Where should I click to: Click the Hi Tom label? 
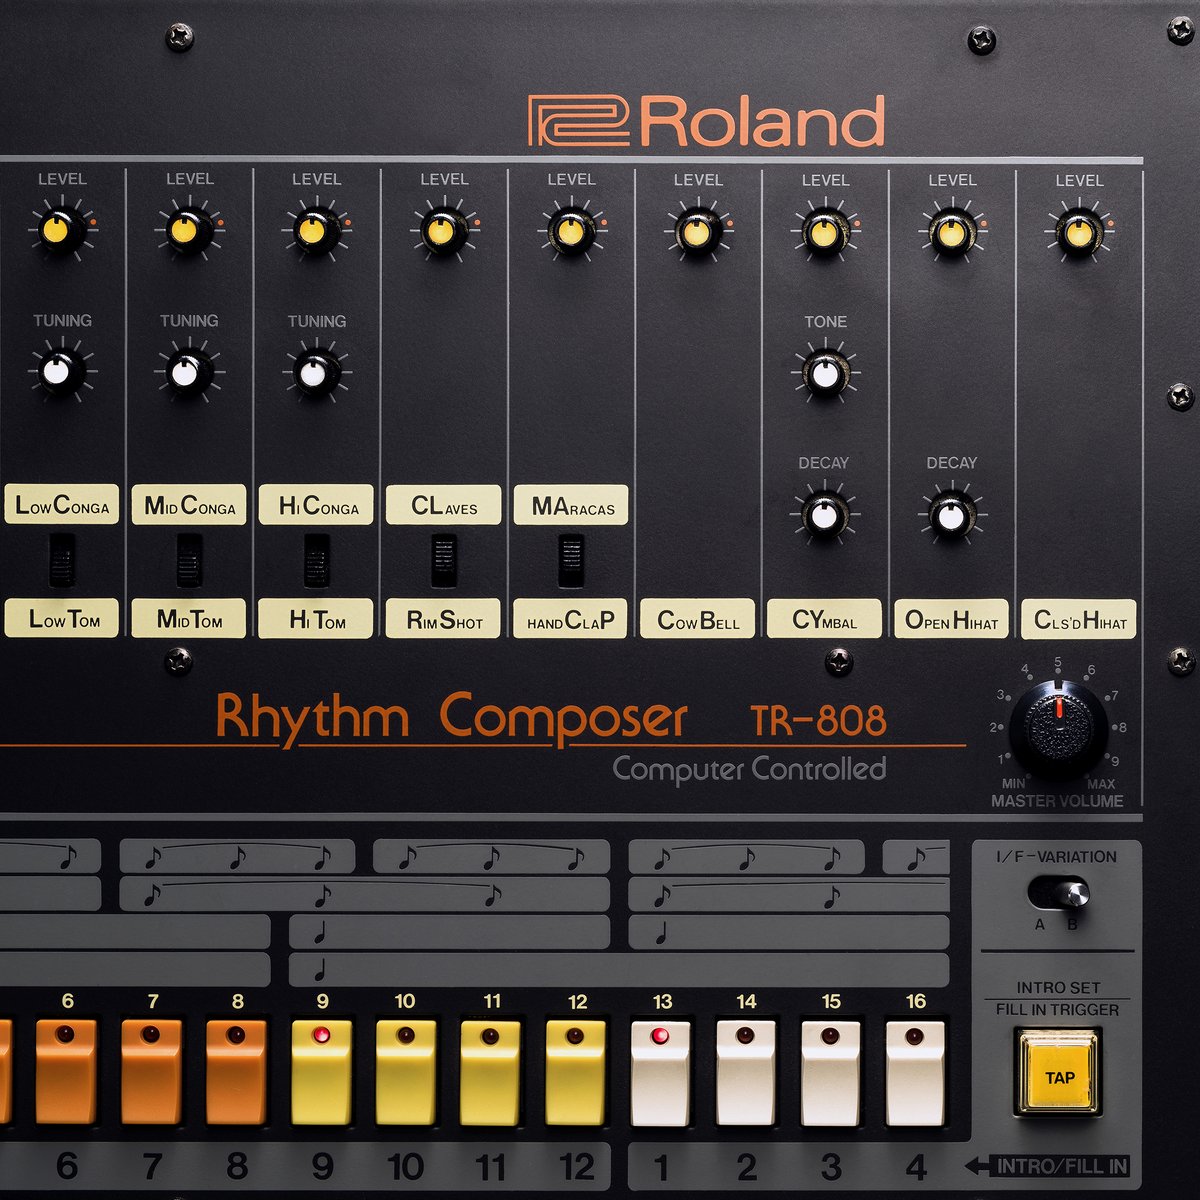pos(316,619)
